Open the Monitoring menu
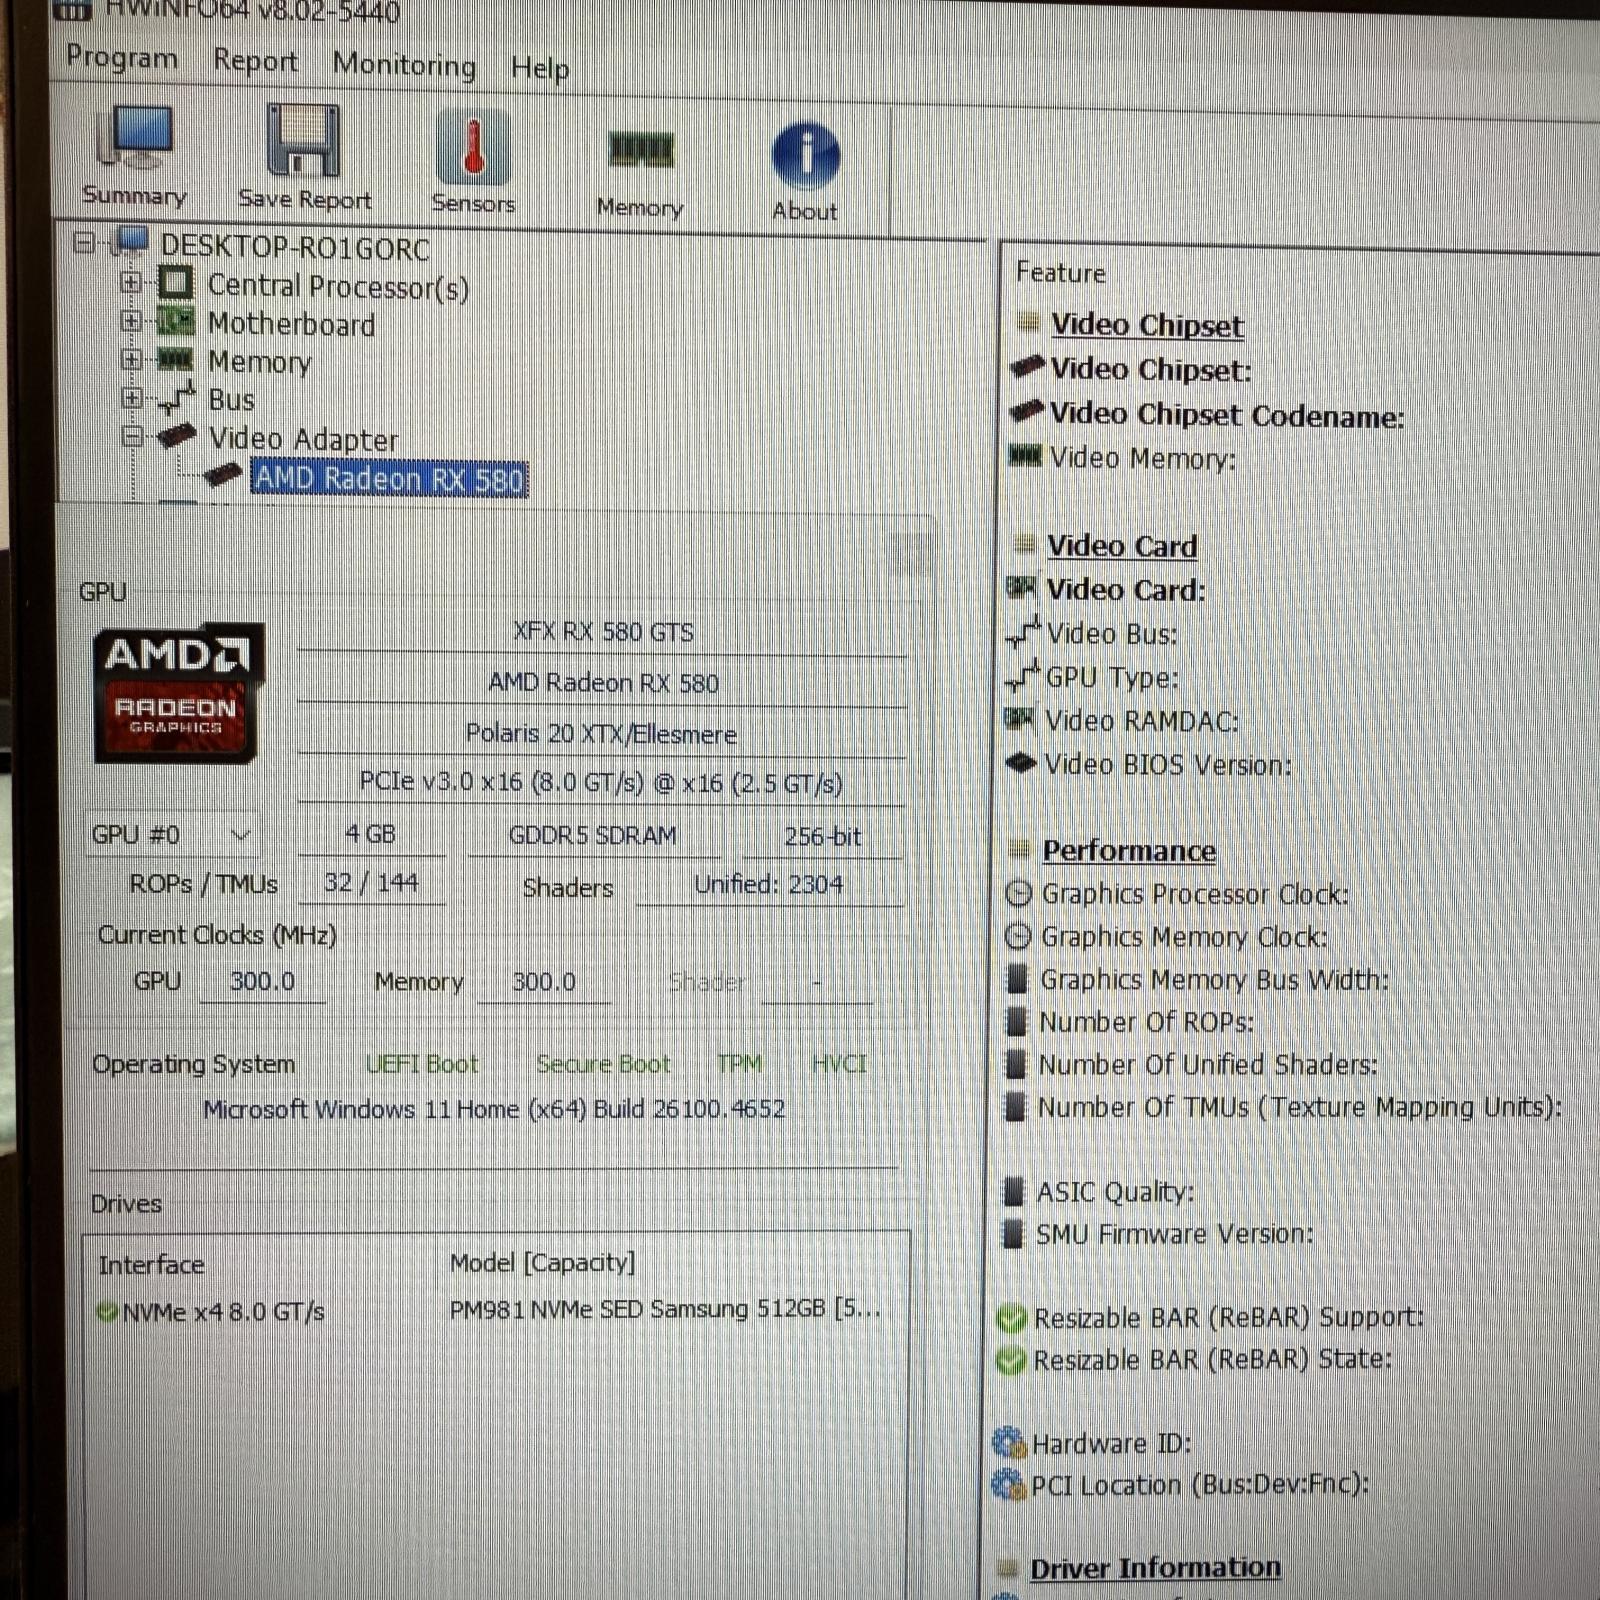 (404, 64)
